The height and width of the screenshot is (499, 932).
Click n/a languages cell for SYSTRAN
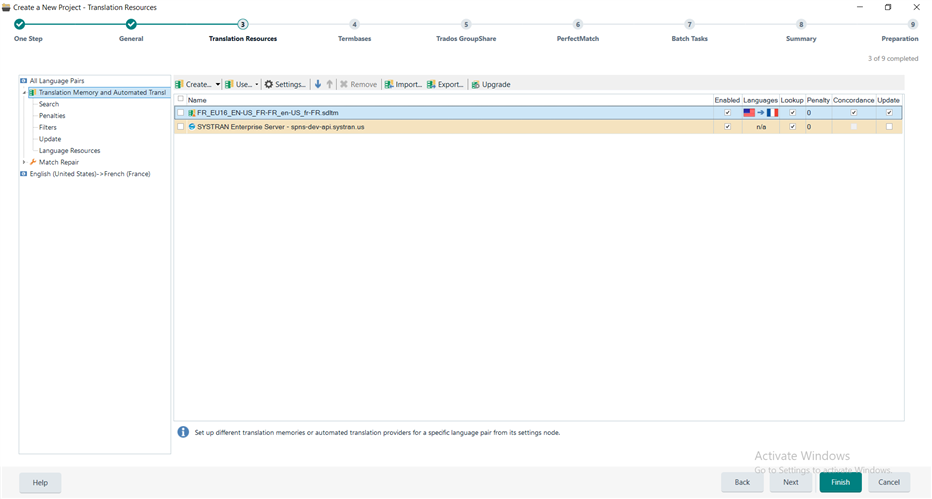pyautogui.click(x=761, y=127)
